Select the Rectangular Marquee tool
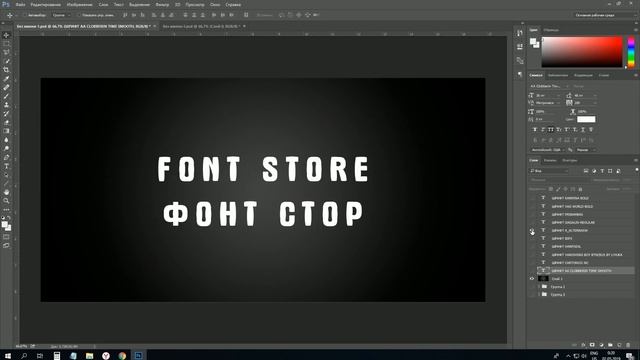 pyautogui.click(x=6, y=44)
